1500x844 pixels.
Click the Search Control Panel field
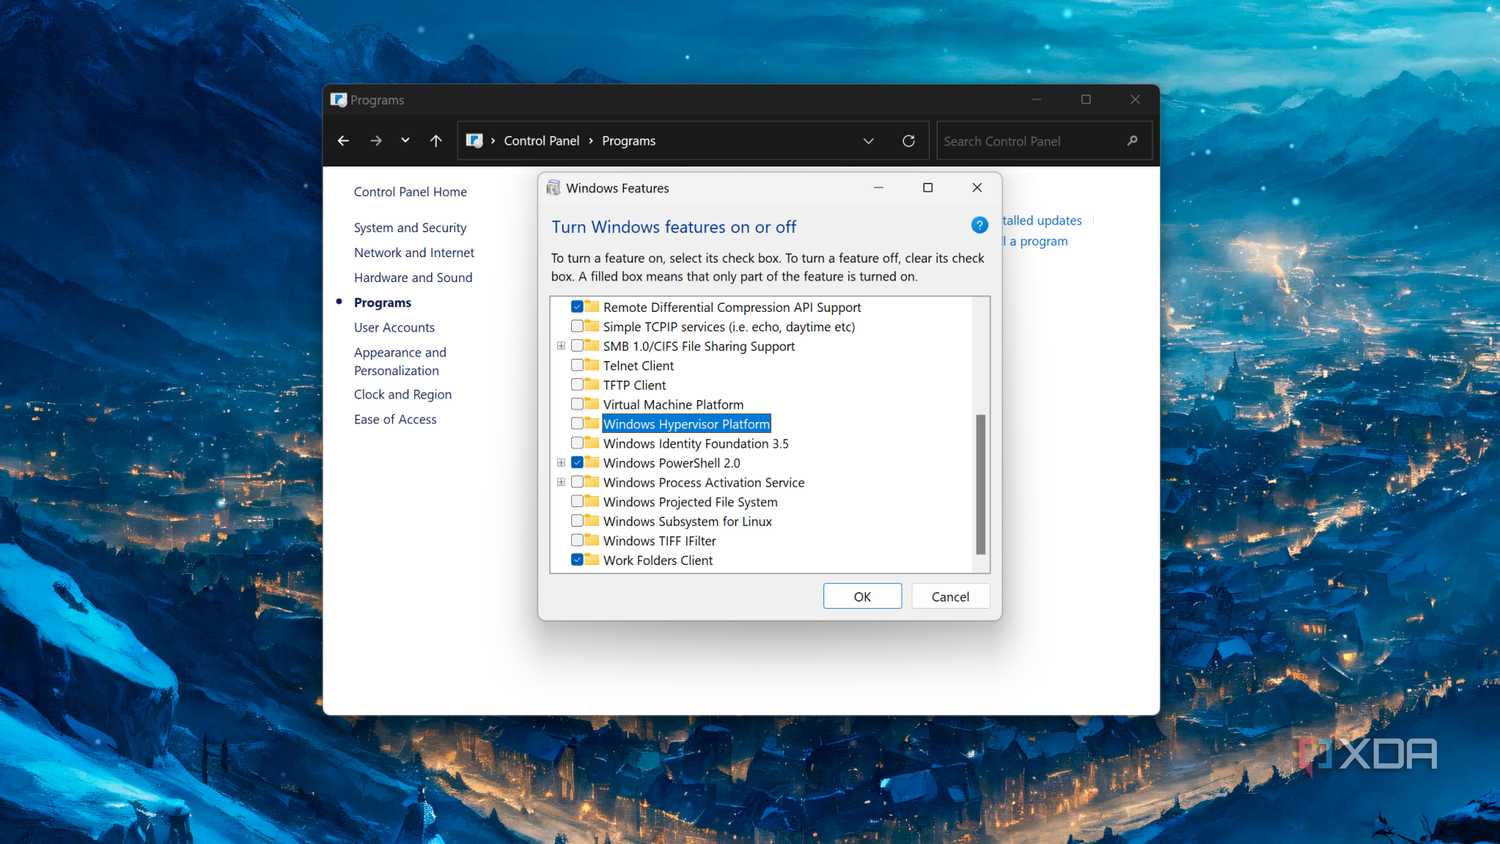tap(1044, 141)
